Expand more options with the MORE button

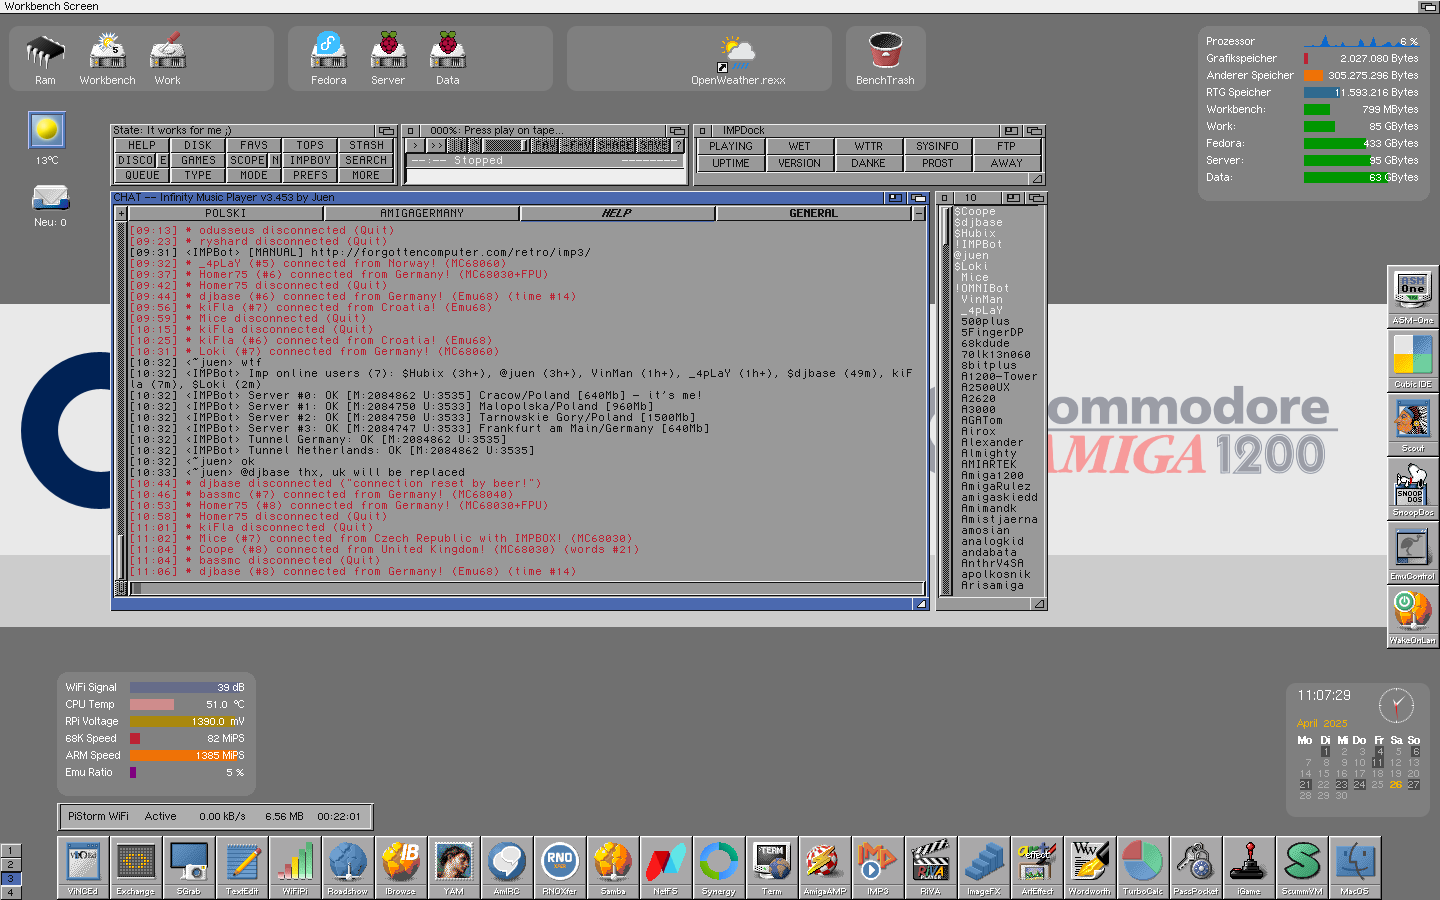point(366,175)
